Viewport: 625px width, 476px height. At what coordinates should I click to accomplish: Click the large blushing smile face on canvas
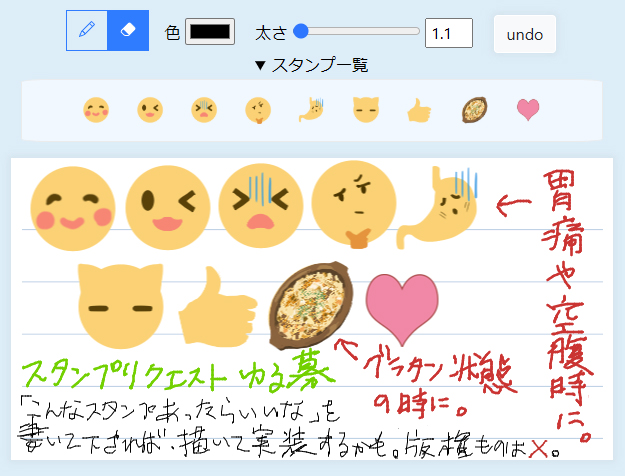coord(73,208)
